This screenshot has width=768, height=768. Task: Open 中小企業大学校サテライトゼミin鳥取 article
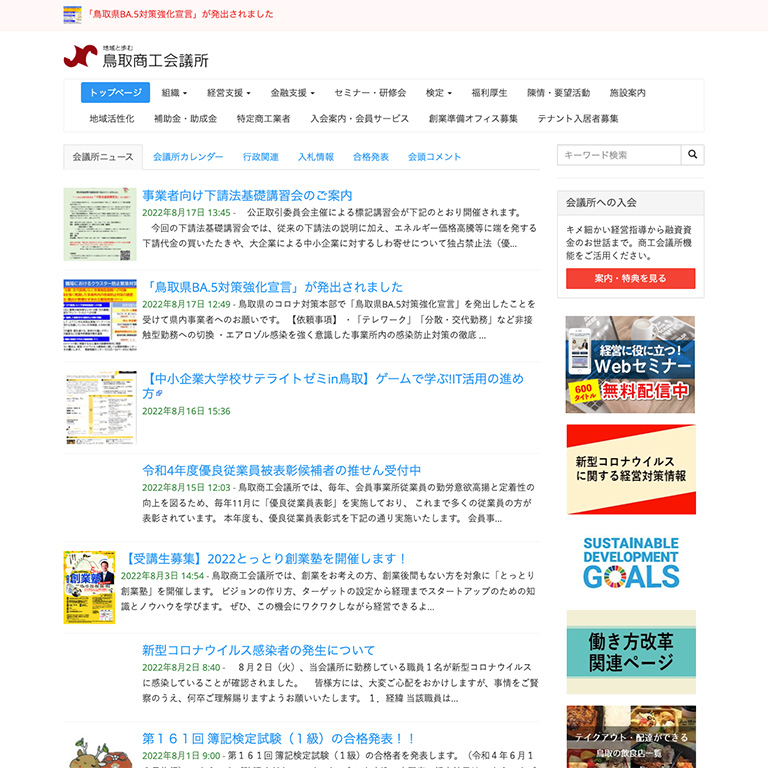click(333, 385)
